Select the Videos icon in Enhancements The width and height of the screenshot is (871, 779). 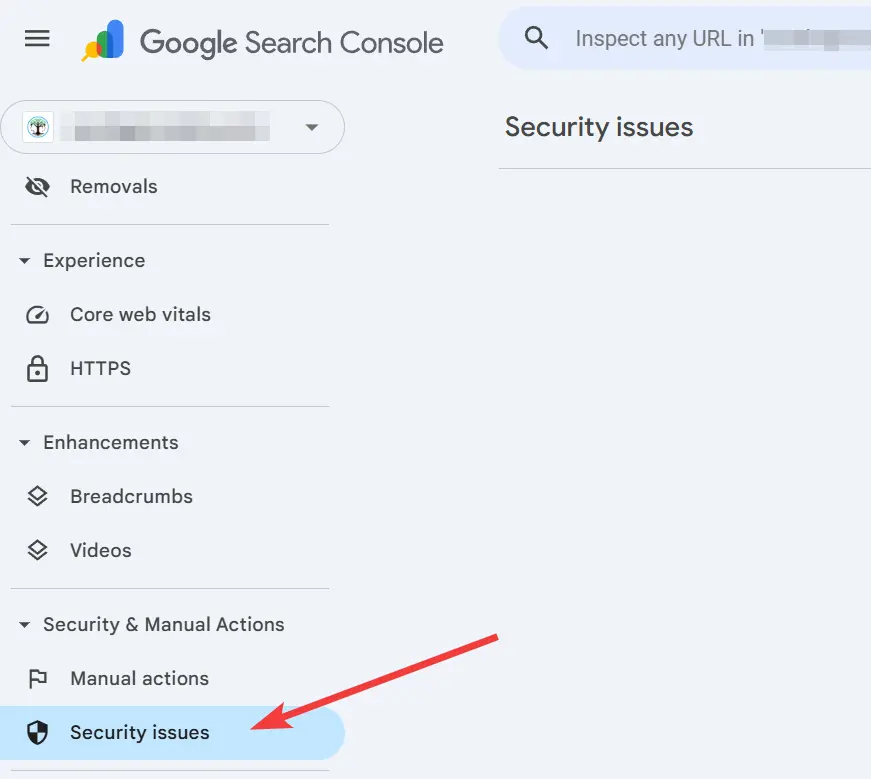[37, 550]
